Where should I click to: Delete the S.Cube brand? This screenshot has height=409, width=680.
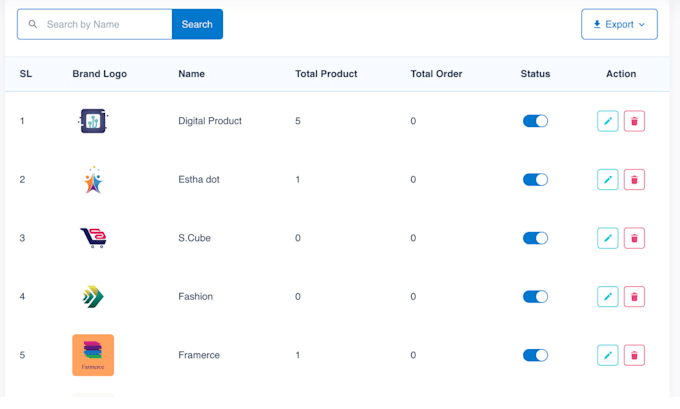634,238
